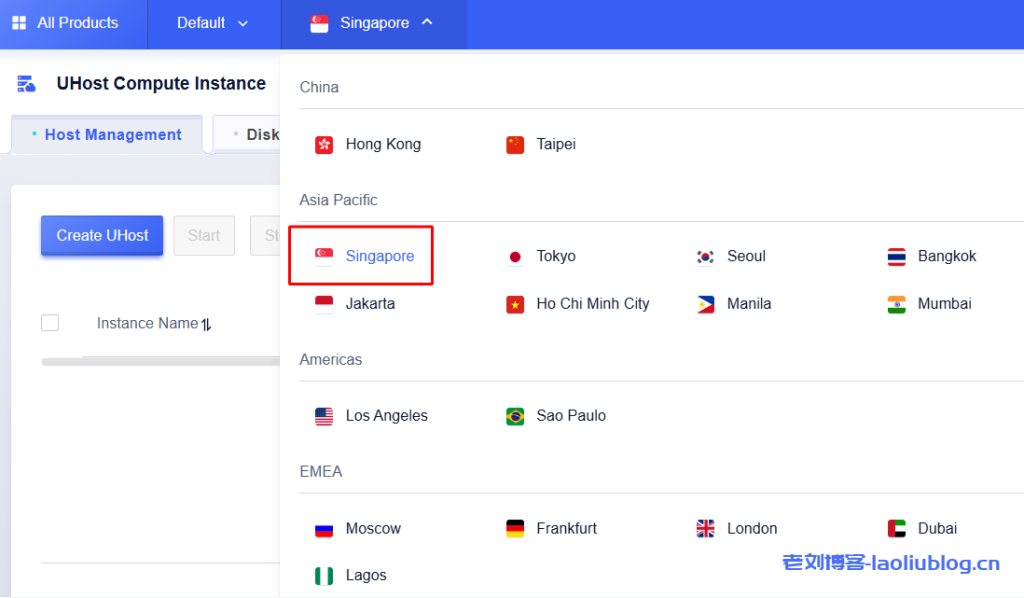This screenshot has width=1024, height=598.
Task: Select Frankfurt region from the list
Action: point(566,529)
